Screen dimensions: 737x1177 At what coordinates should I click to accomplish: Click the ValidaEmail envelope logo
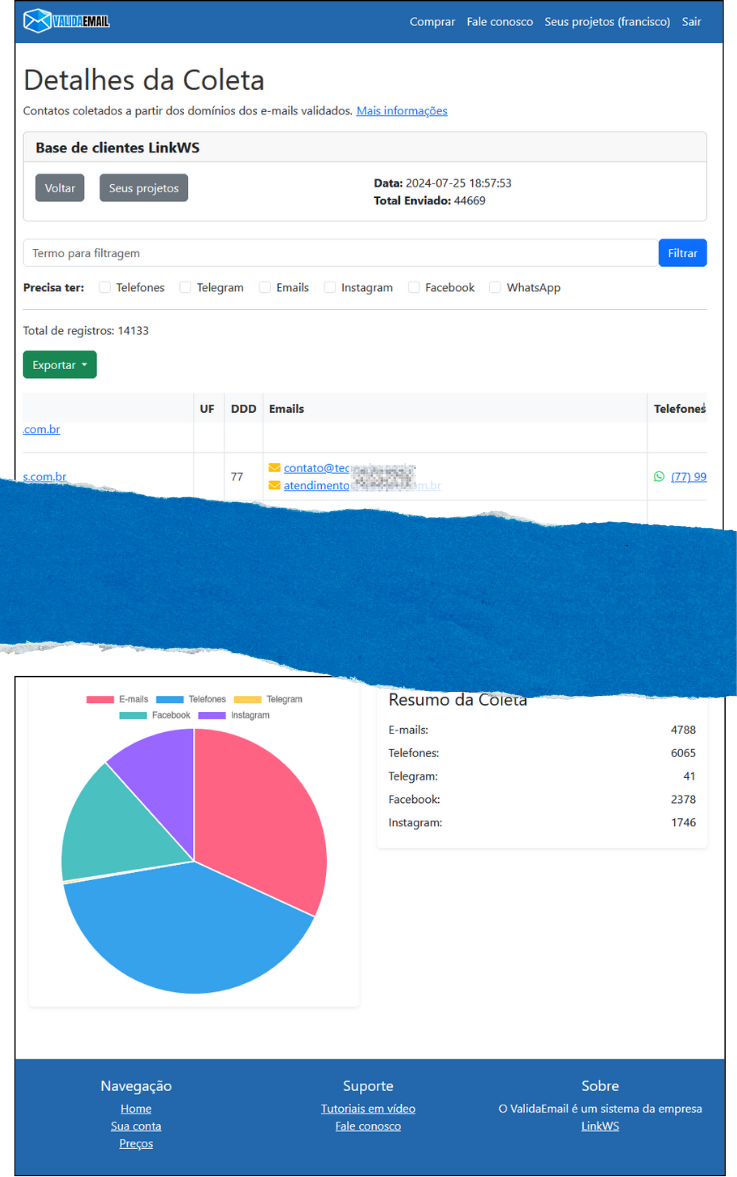37,20
